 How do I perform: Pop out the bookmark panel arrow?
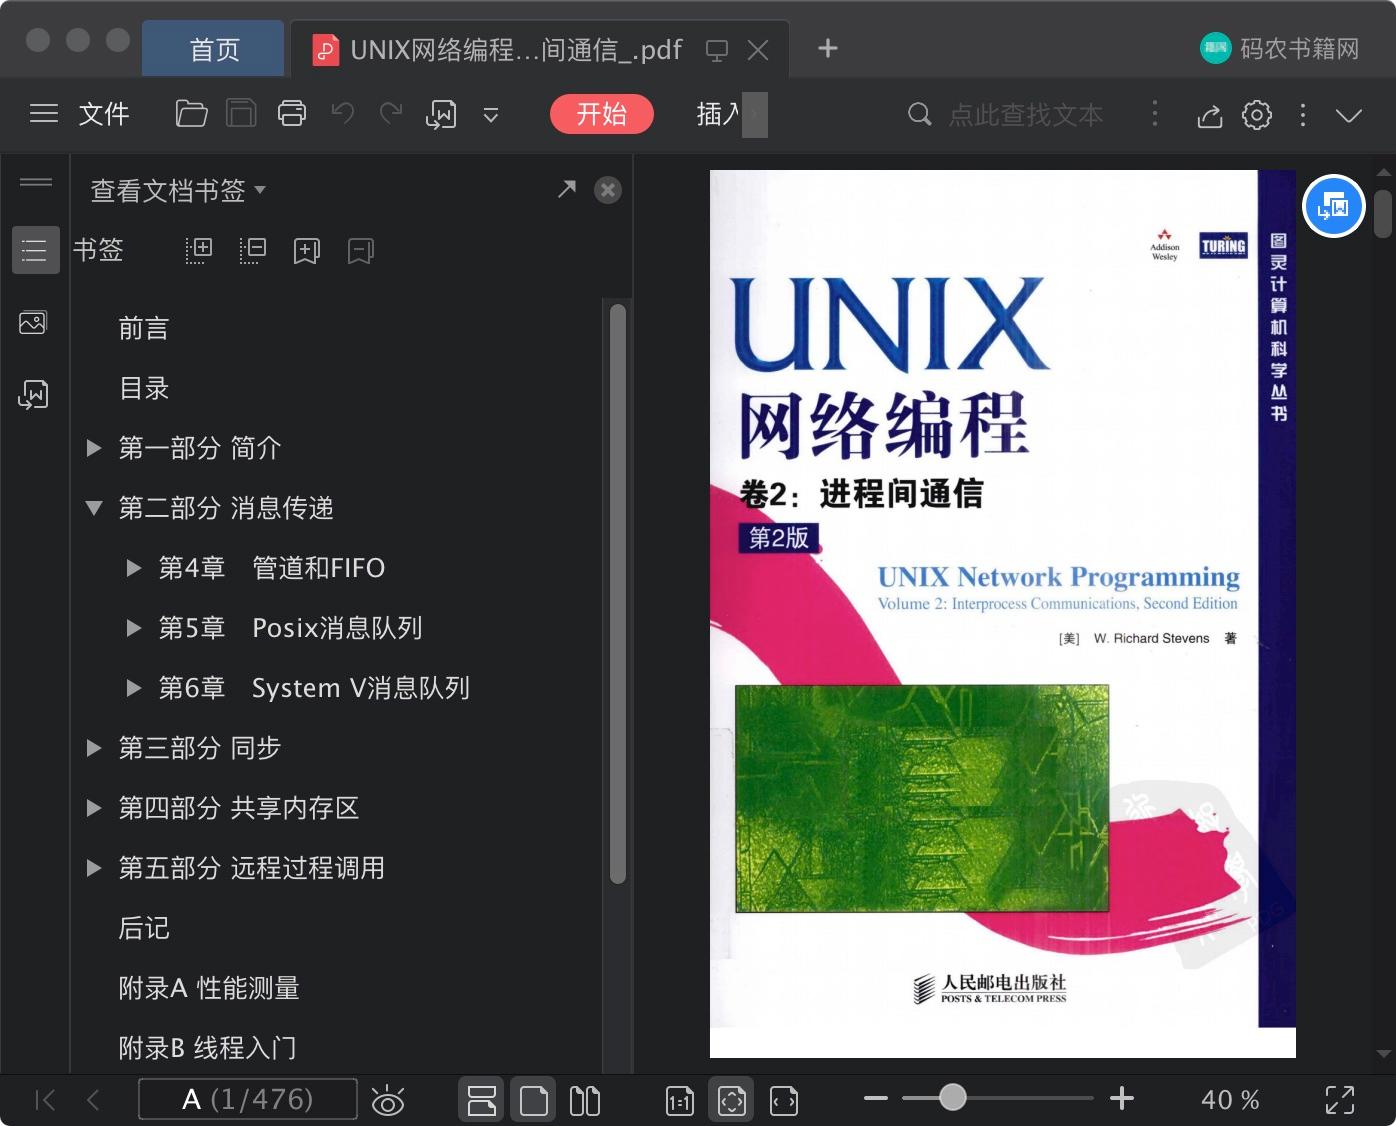[567, 189]
